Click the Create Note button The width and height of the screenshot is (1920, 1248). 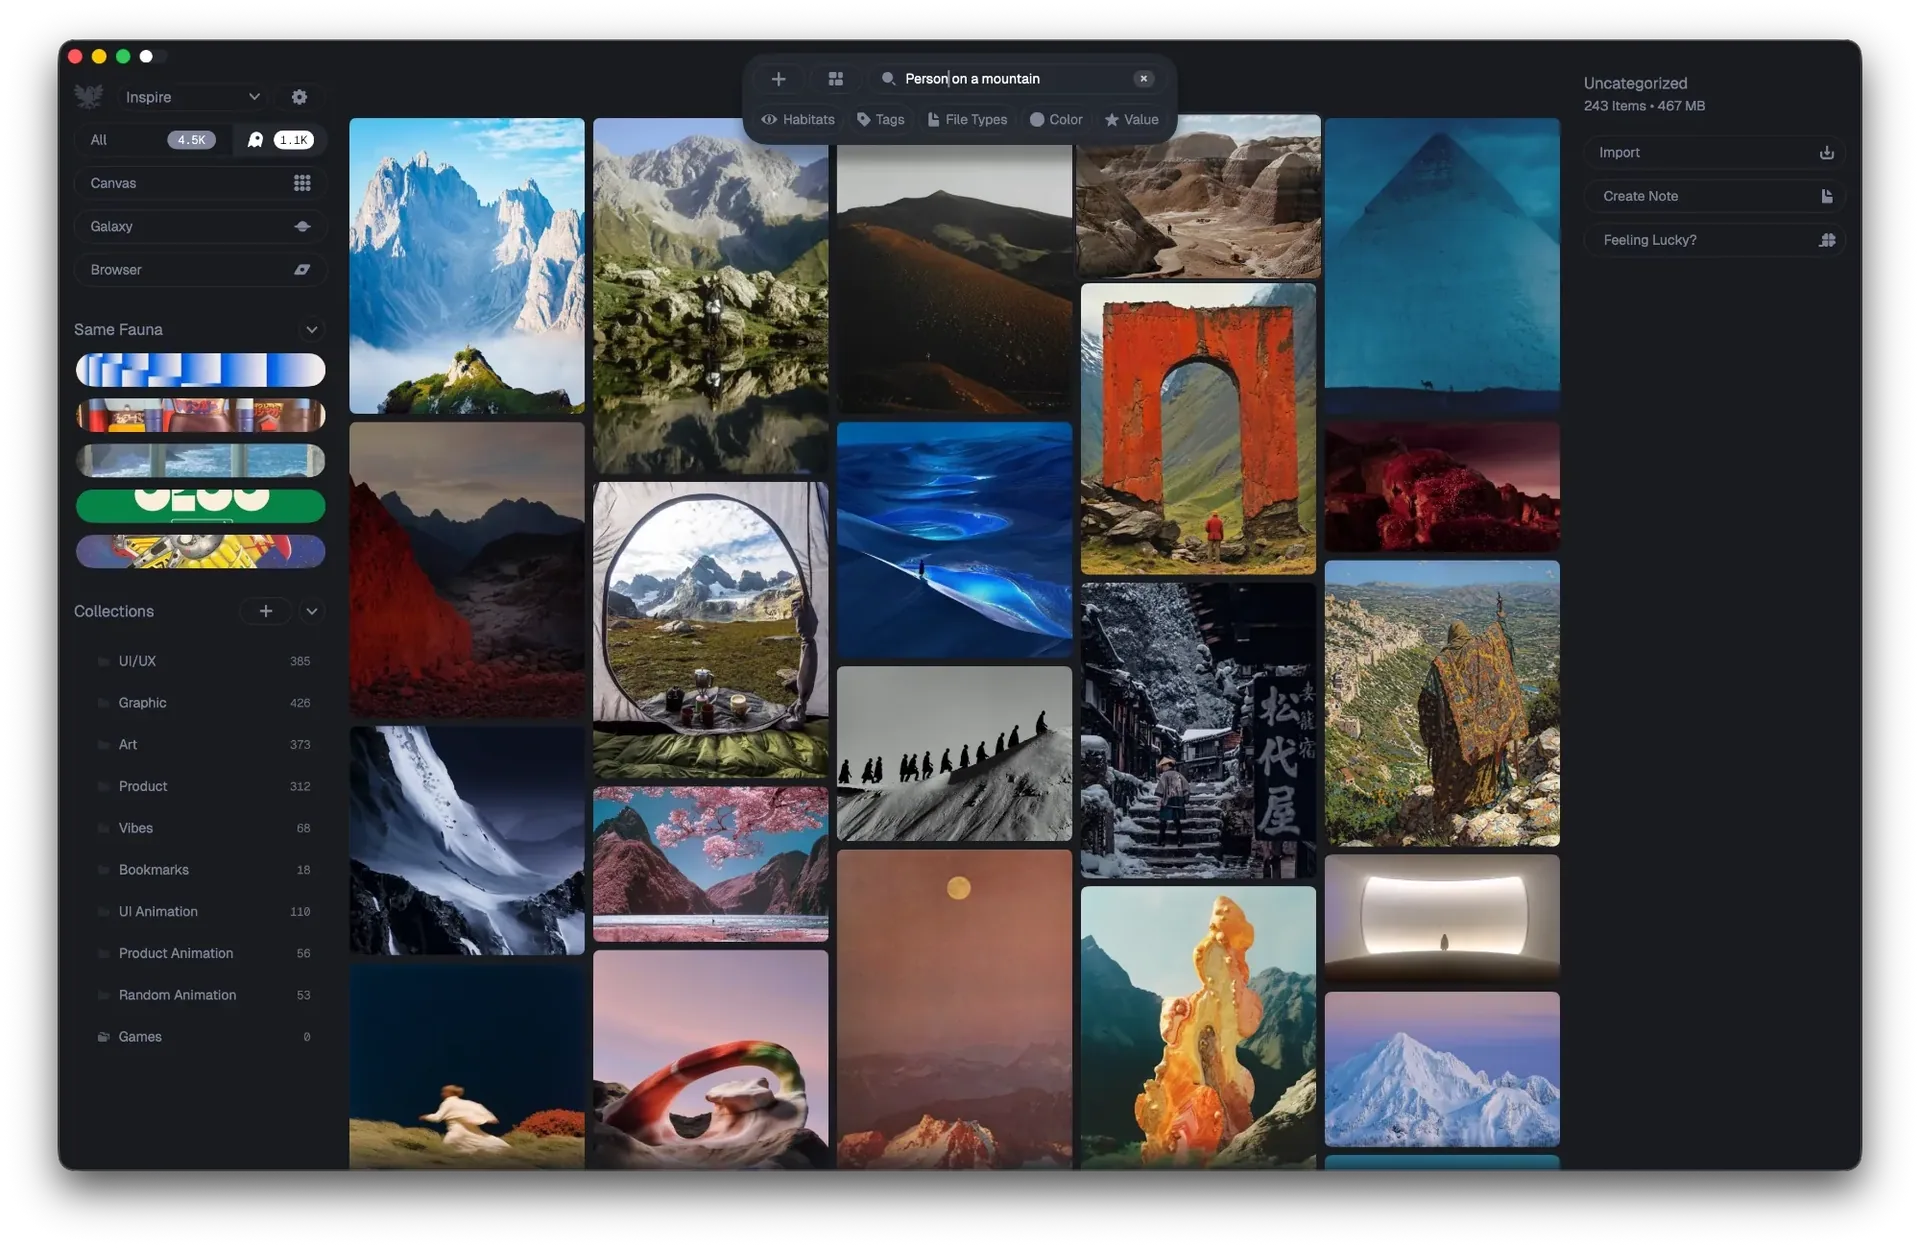1714,197
